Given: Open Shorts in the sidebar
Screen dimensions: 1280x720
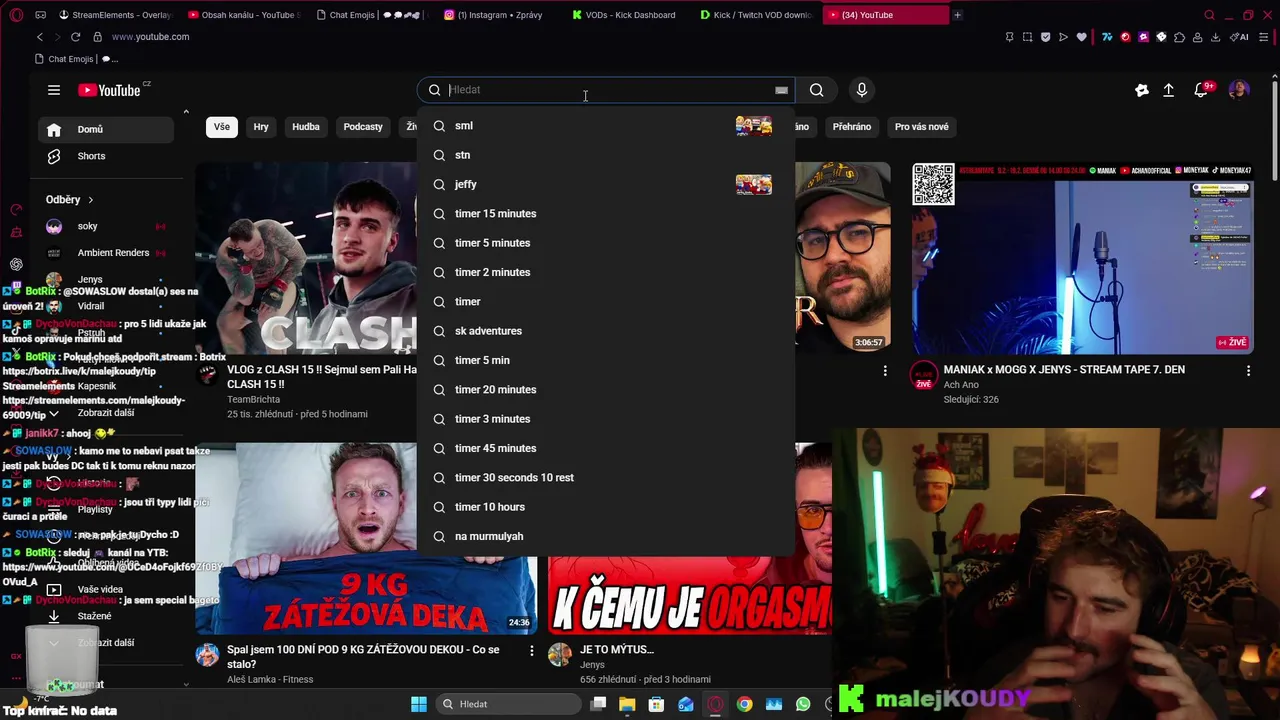Looking at the screenshot, I should [106, 156].
